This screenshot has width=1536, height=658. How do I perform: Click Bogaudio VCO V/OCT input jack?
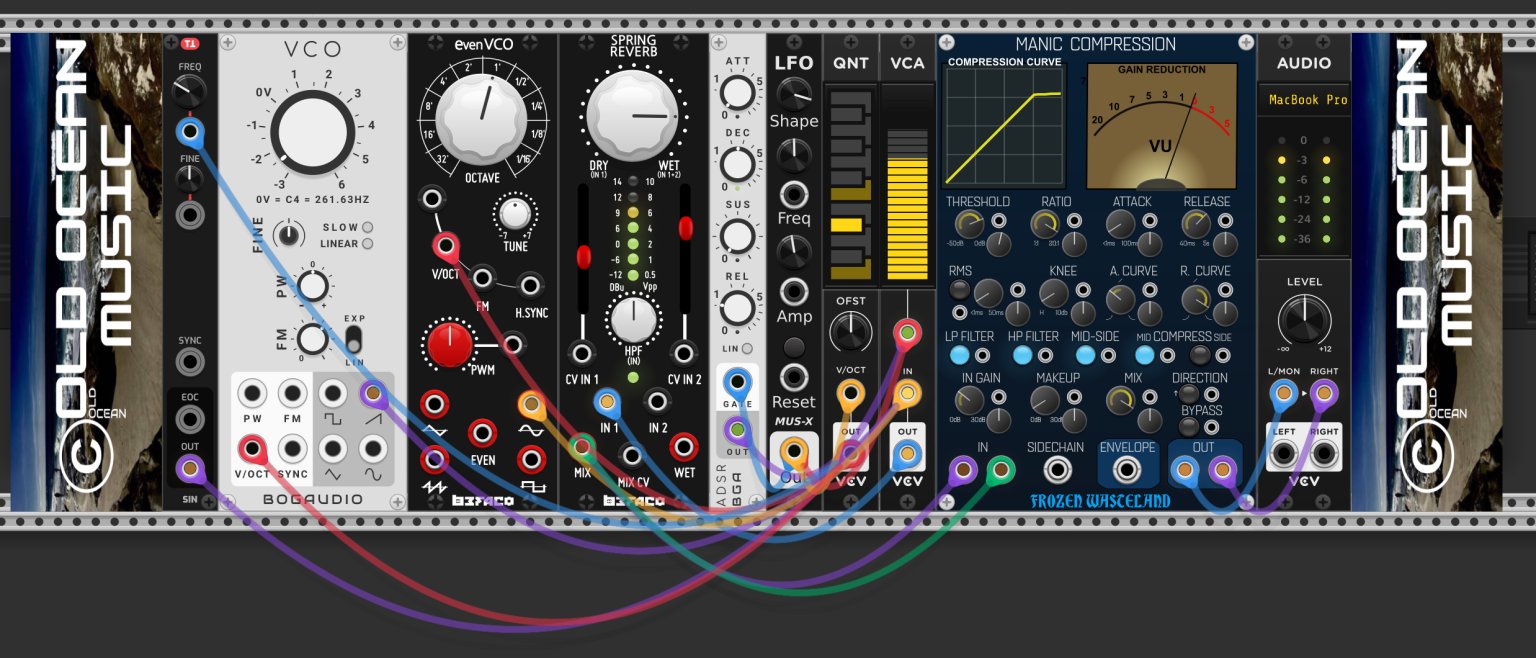tap(252, 447)
